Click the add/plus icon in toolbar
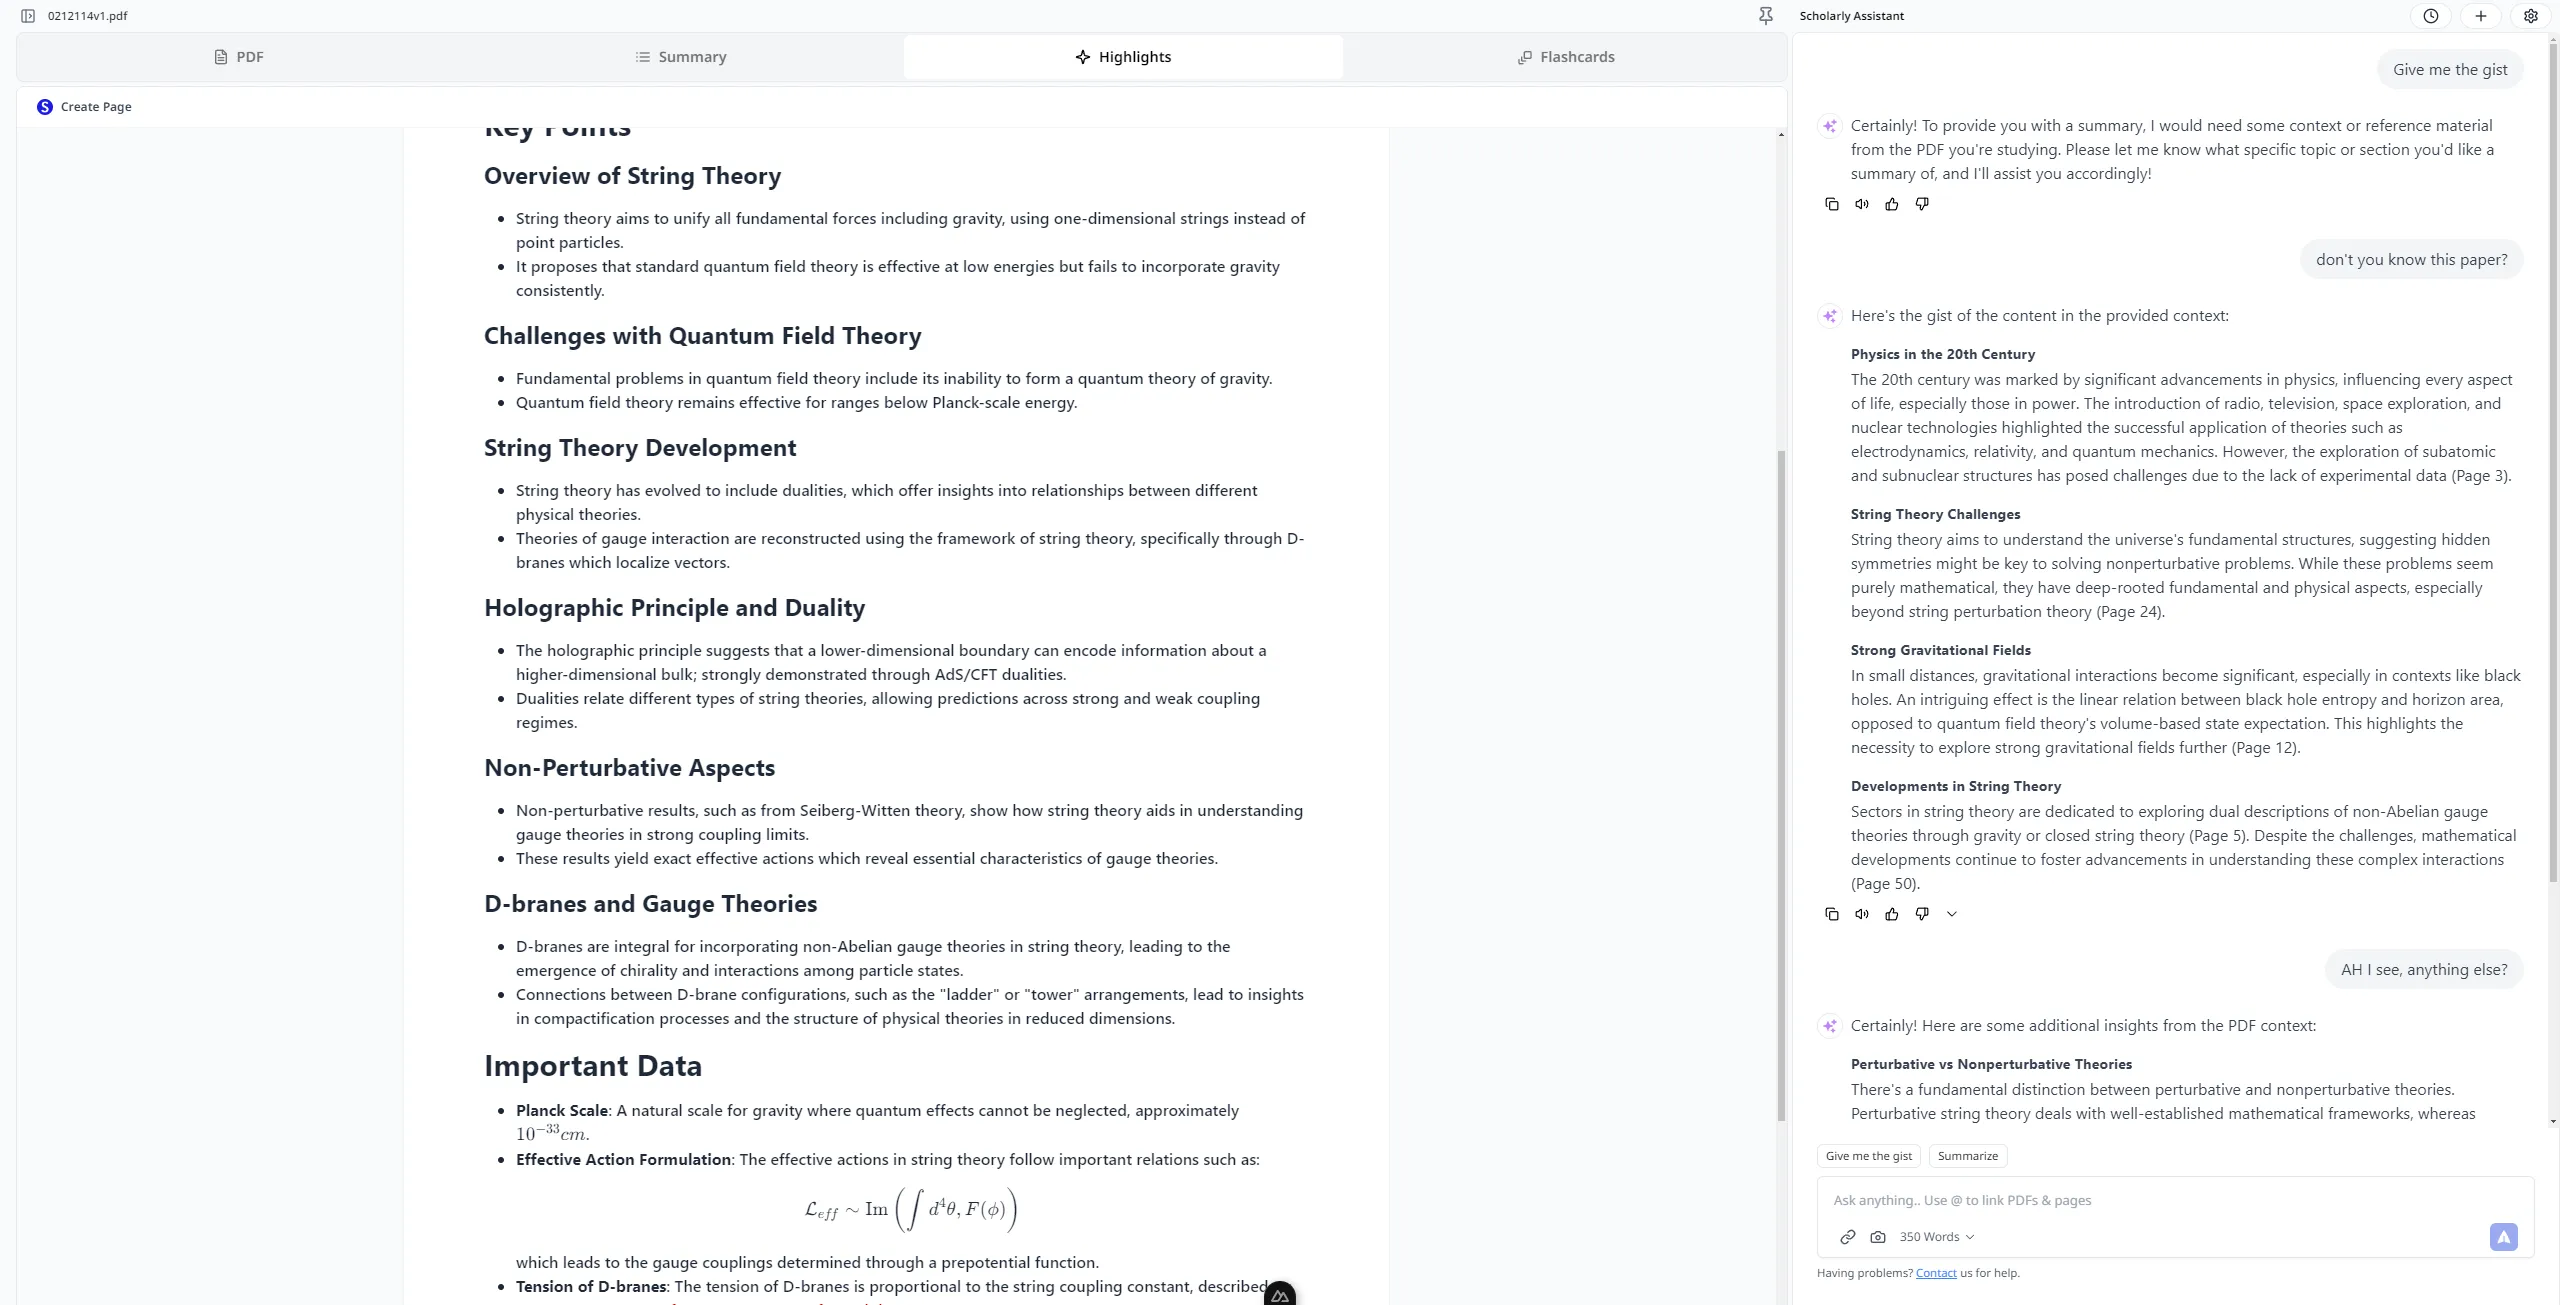 click(2482, 17)
